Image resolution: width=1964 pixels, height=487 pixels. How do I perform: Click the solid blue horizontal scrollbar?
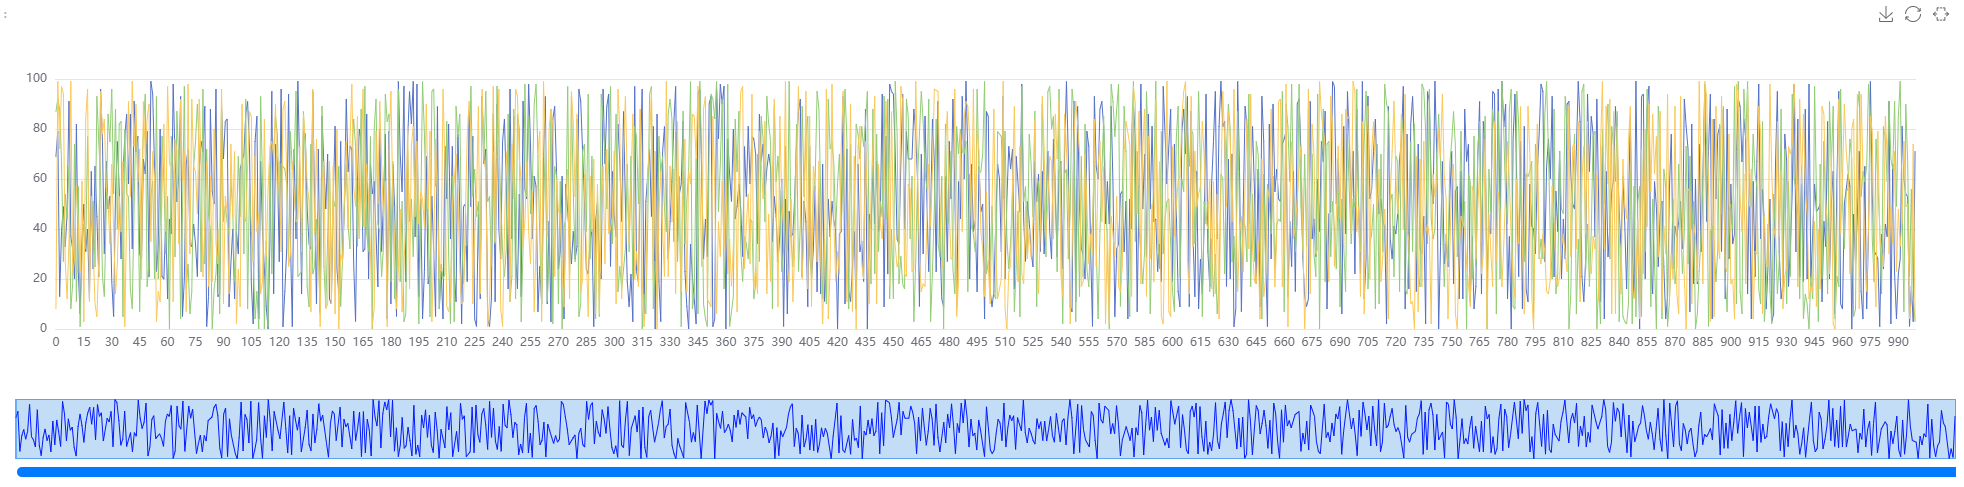tap(985, 472)
